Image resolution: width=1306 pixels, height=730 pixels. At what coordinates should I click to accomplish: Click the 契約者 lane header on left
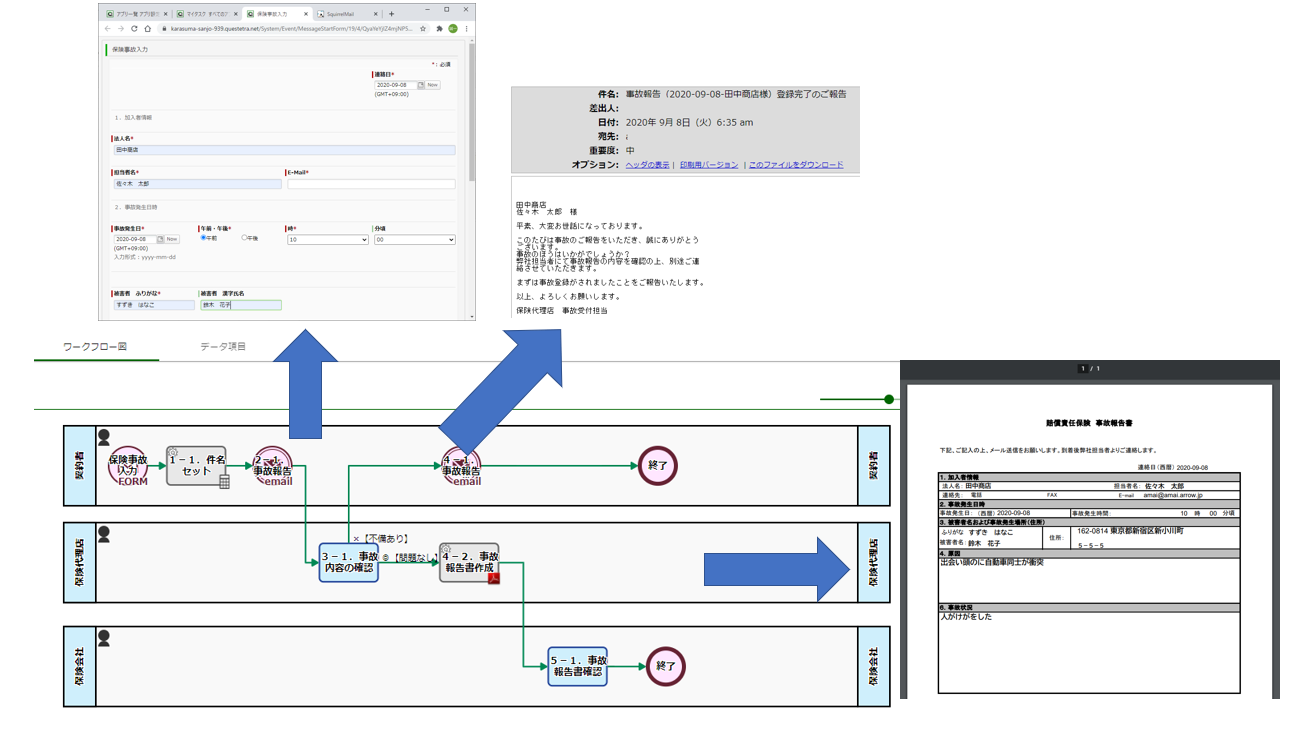[79, 465]
